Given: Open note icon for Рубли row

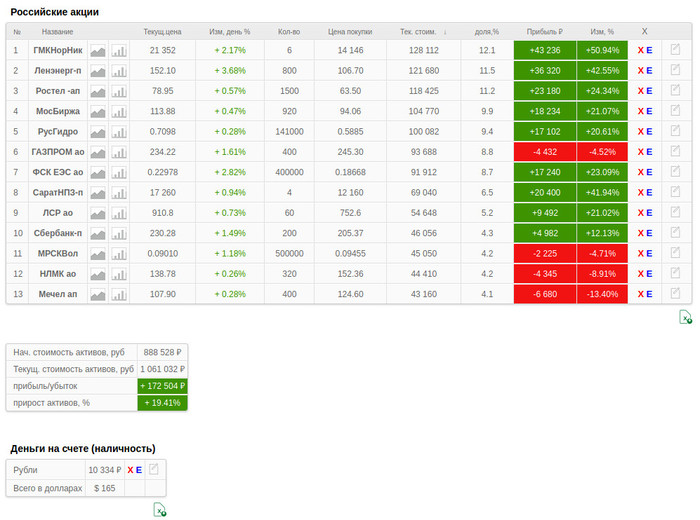Looking at the screenshot, I should (154, 469).
